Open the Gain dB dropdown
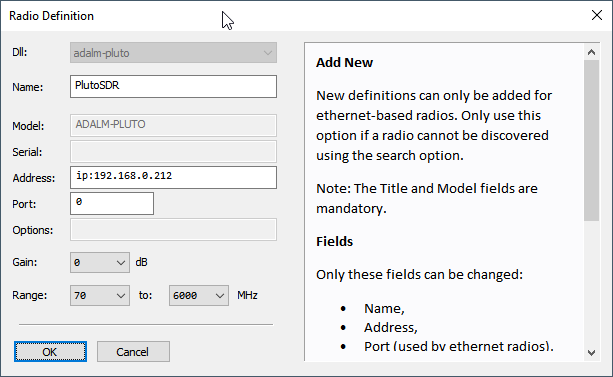 100,262
